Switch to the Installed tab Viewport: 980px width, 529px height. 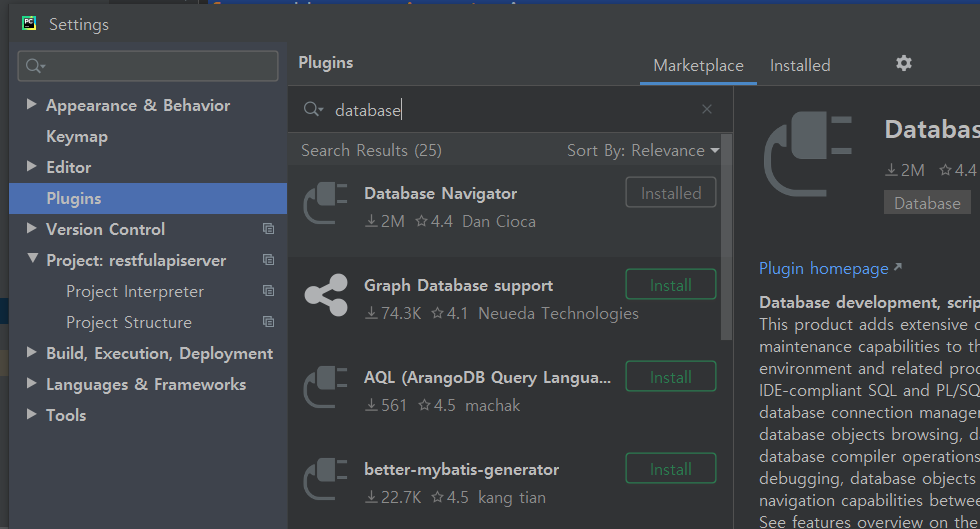click(800, 66)
